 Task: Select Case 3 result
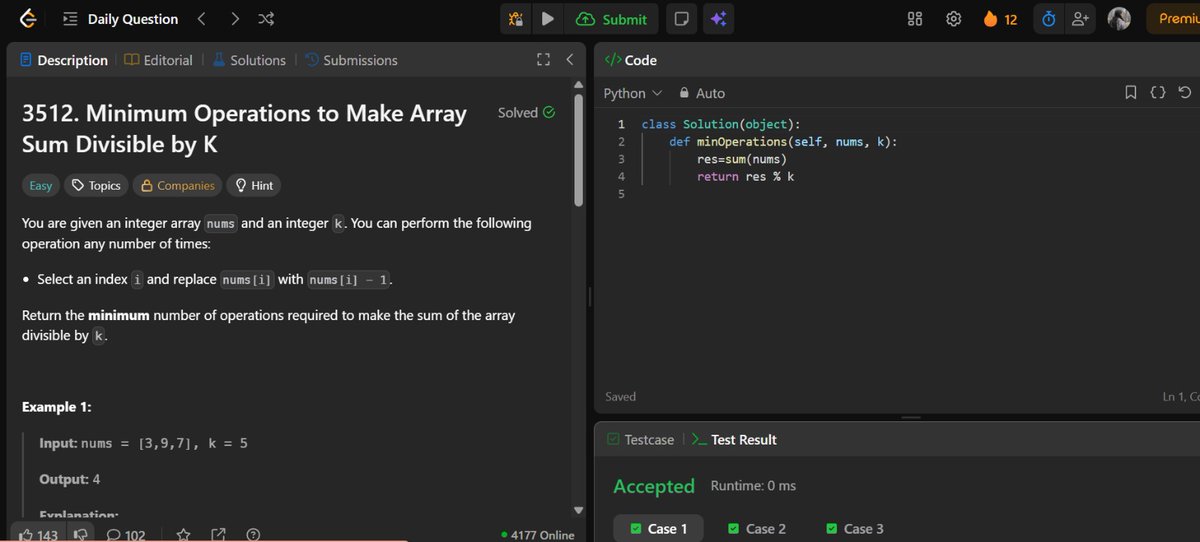(854, 528)
